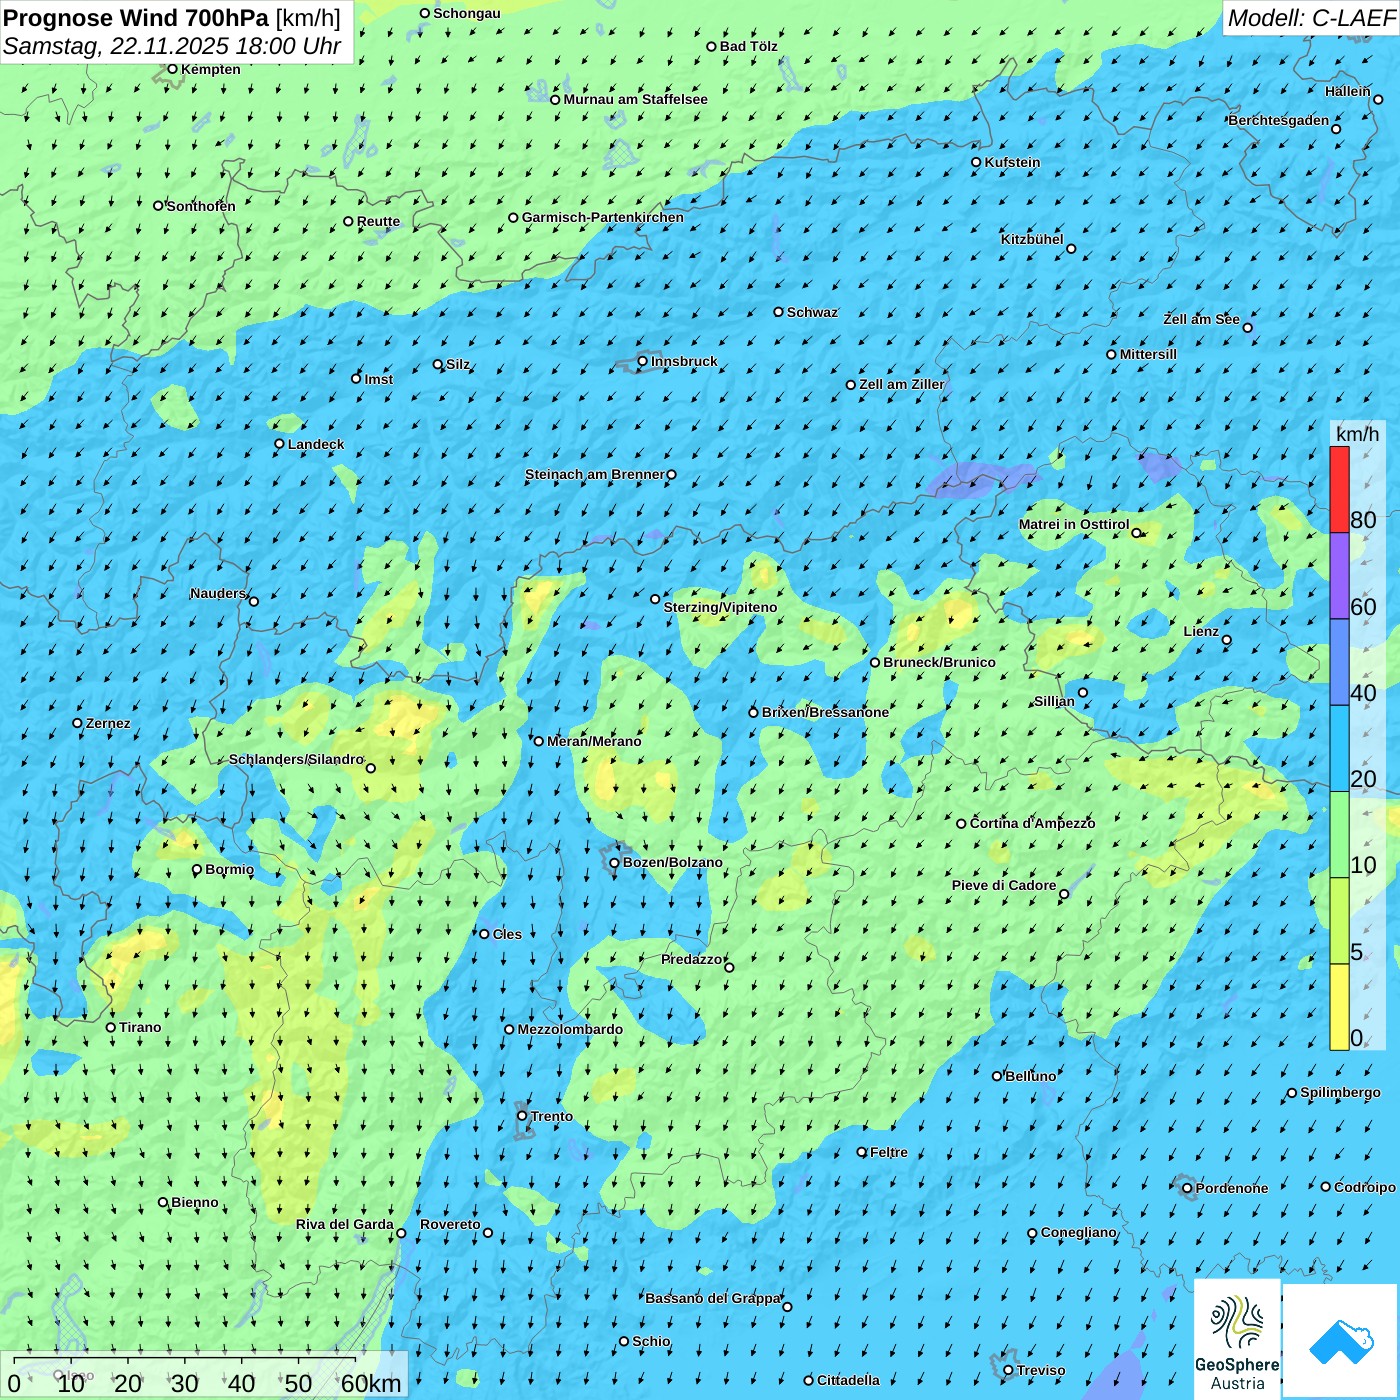The image size is (1400, 1400).
Task: Click the 'Sterzing/Vipiteno' label
Action: (x=720, y=607)
